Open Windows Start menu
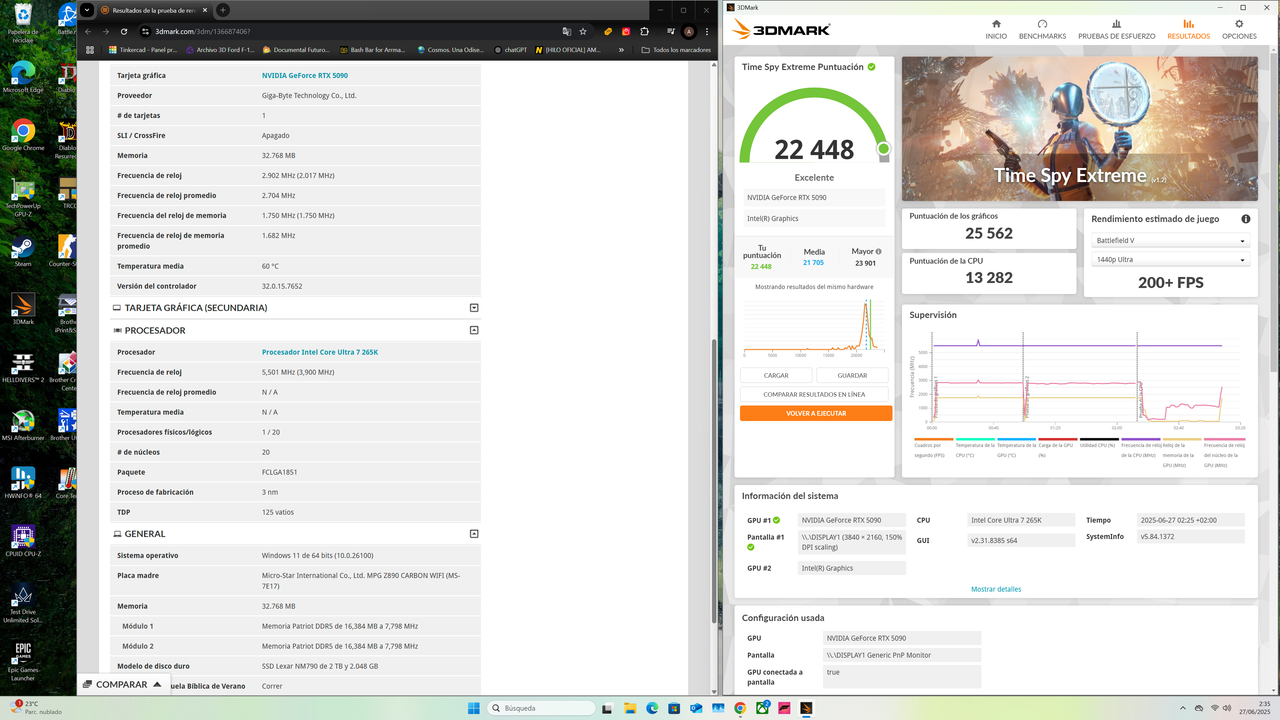 click(473, 708)
